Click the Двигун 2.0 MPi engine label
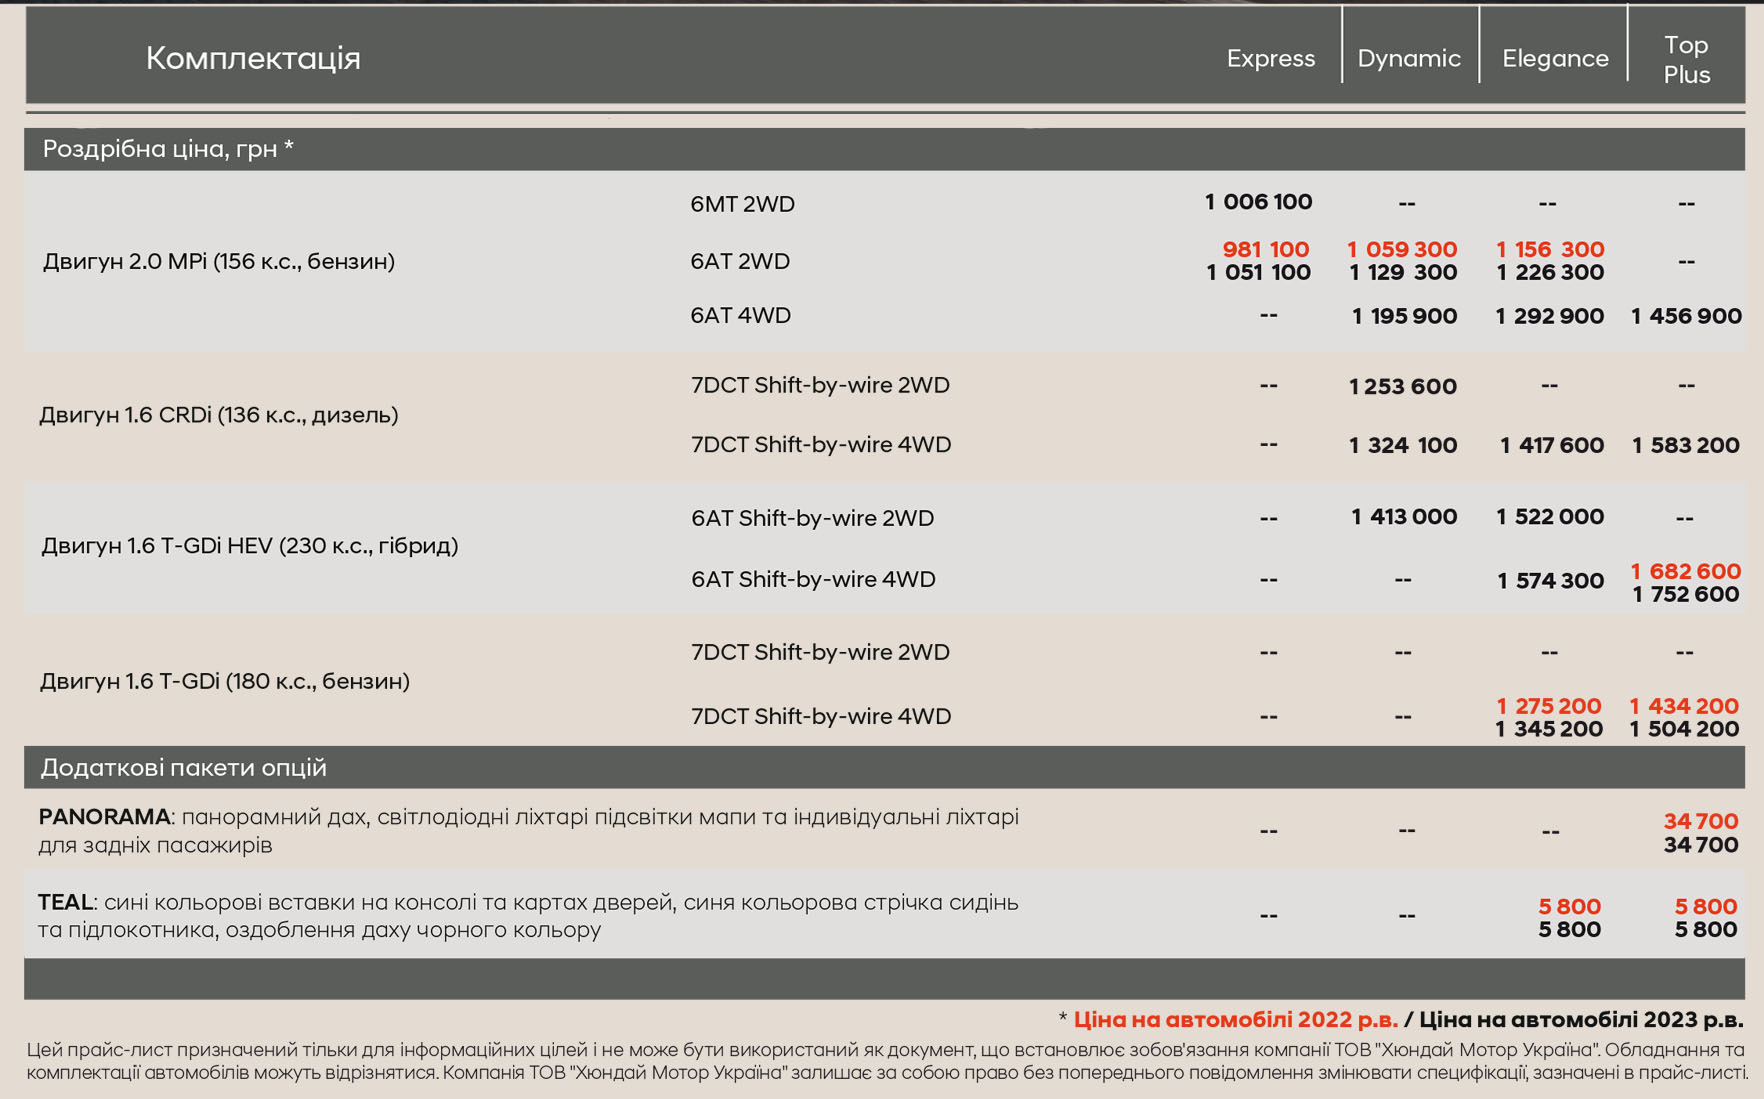 tap(218, 261)
